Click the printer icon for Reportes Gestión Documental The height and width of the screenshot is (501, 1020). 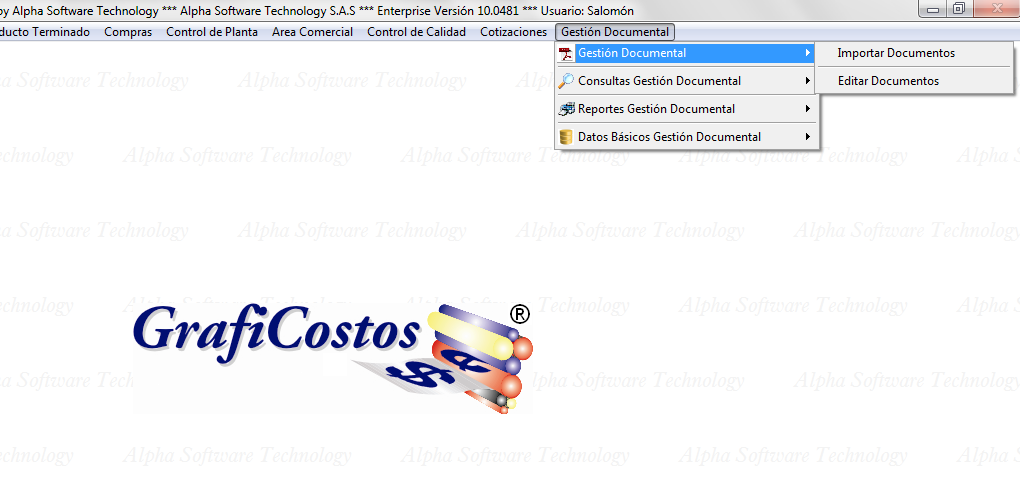(566, 109)
